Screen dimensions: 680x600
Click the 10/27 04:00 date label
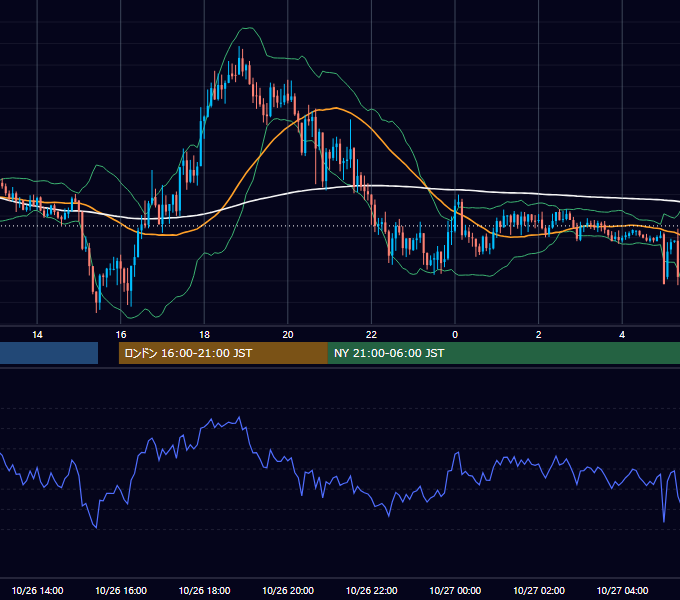click(622, 590)
